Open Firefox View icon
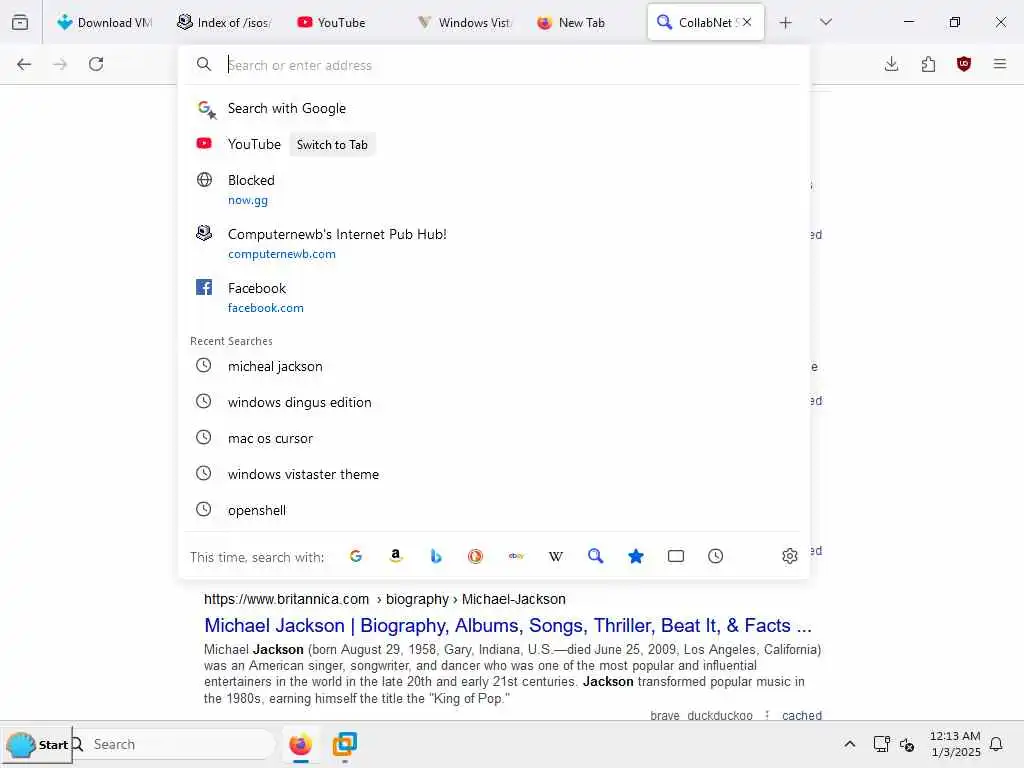Image resolution: width=1024 pixels, height=768 pixels. pyautogui.click(x=20, y=22)
